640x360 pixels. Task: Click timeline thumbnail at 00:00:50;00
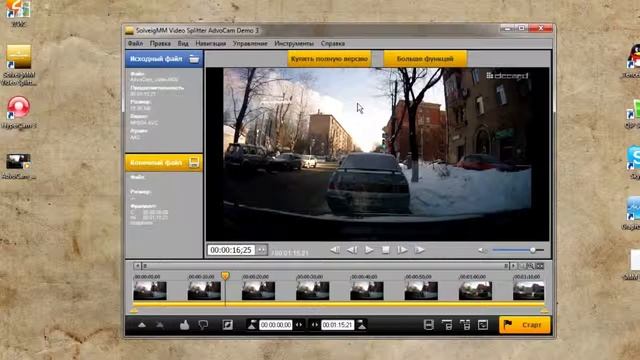pos(421,291)
